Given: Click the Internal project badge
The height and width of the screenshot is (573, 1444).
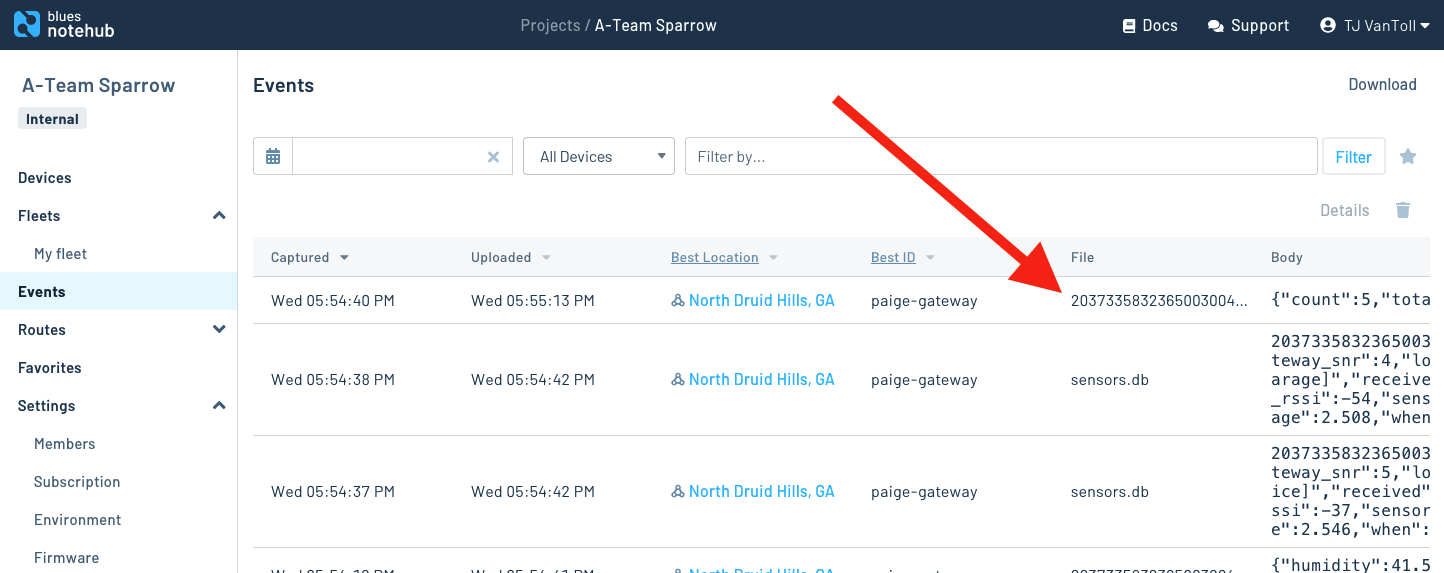Looking at the screenshot, I should (52, 118).
